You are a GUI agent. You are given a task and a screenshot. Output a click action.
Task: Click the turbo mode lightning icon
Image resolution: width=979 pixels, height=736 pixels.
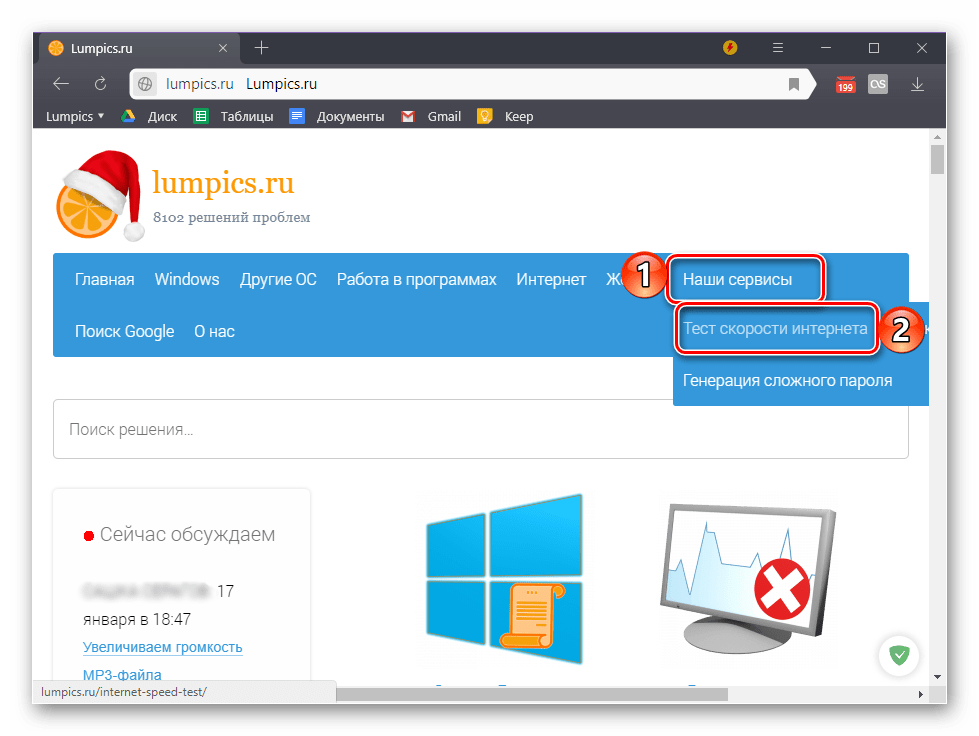[730, 48]
